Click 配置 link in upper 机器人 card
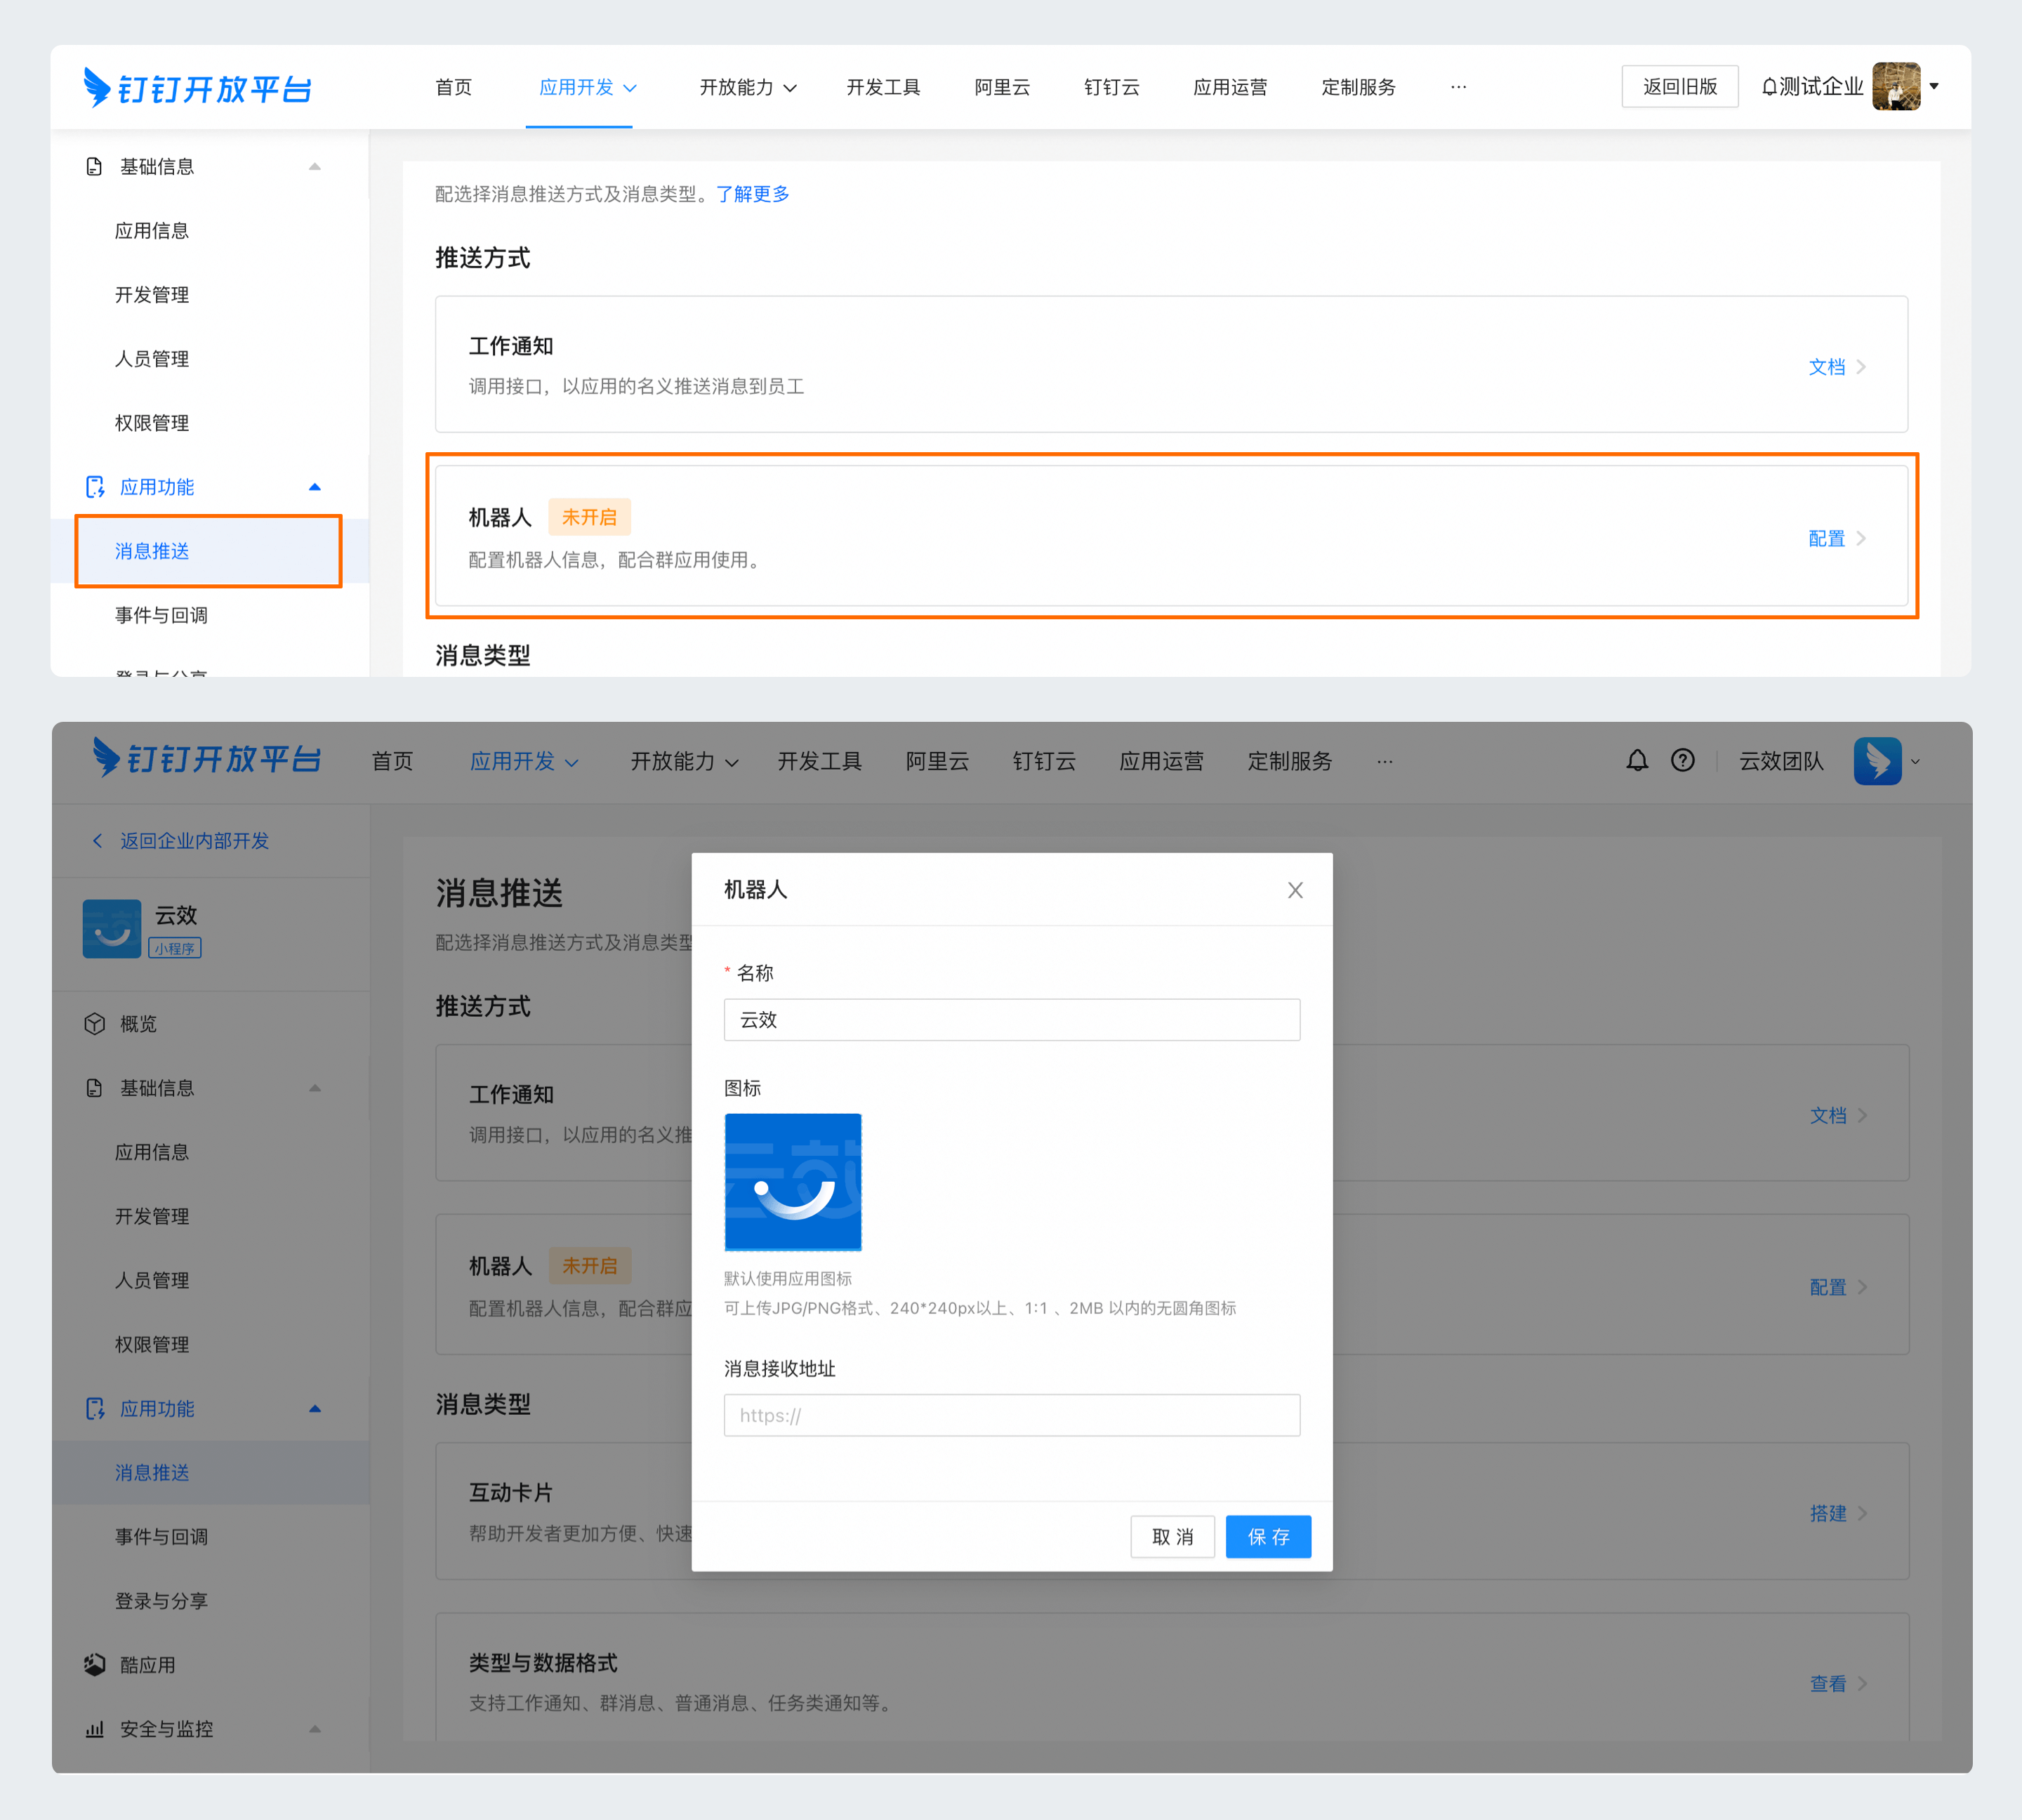 (x=1827, y=538)
